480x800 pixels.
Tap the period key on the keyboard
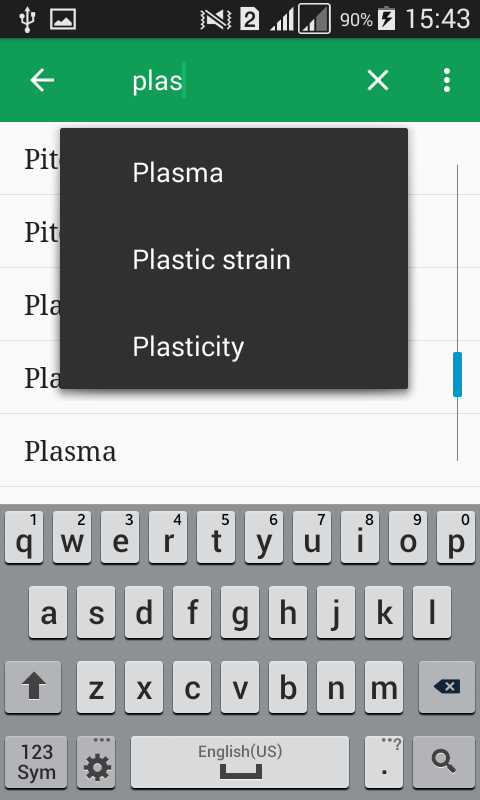pos(384,762)
